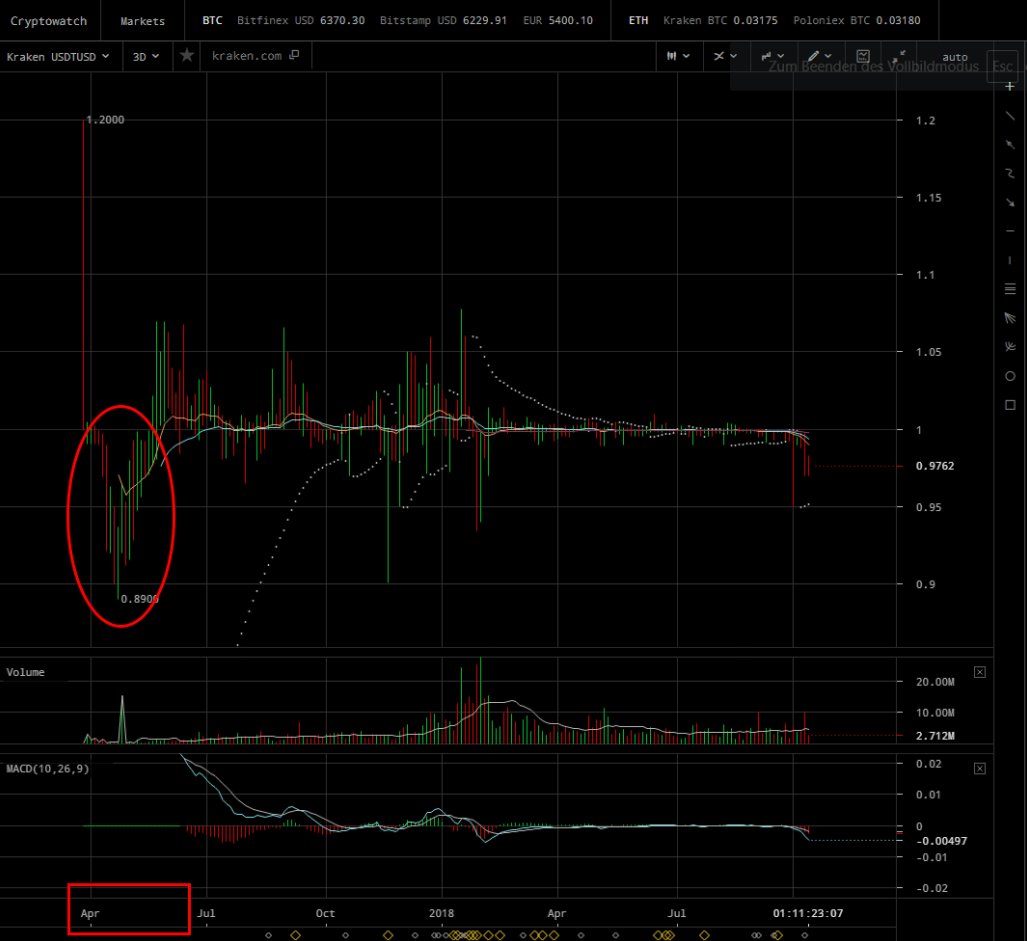
Task: Toggle the auto scale button
Action: tap(954, 57)
